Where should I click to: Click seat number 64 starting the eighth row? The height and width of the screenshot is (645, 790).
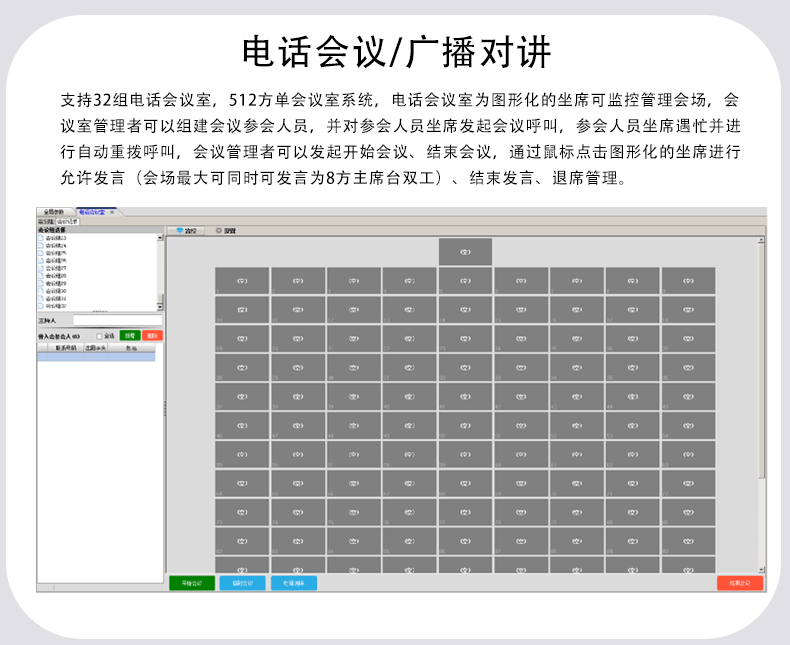(242, 484)
